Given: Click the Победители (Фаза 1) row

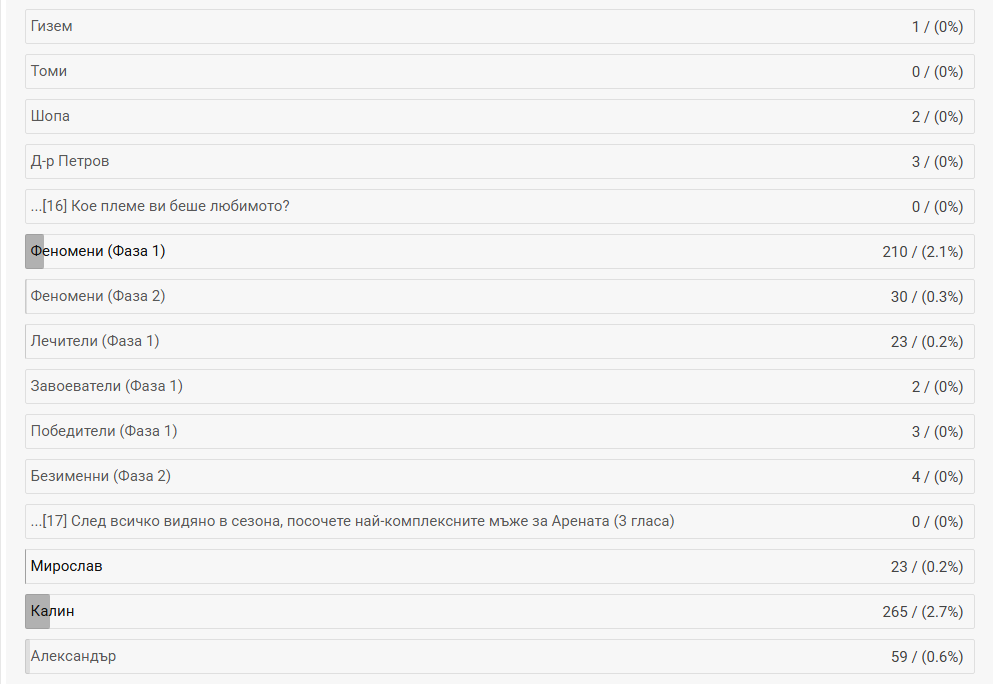Looking at the screenshot, I should point(499,432).
